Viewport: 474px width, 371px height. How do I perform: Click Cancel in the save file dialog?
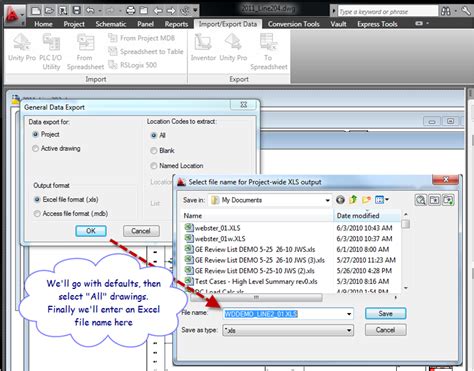[385, 330]
